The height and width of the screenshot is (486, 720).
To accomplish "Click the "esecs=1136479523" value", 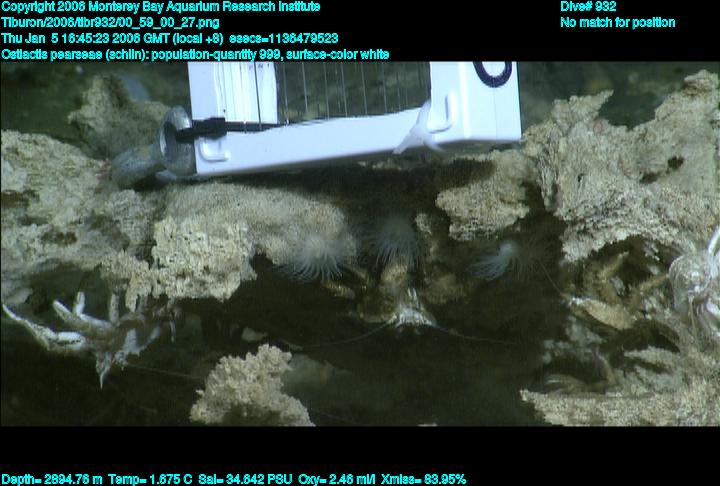I will click(283, 38).
